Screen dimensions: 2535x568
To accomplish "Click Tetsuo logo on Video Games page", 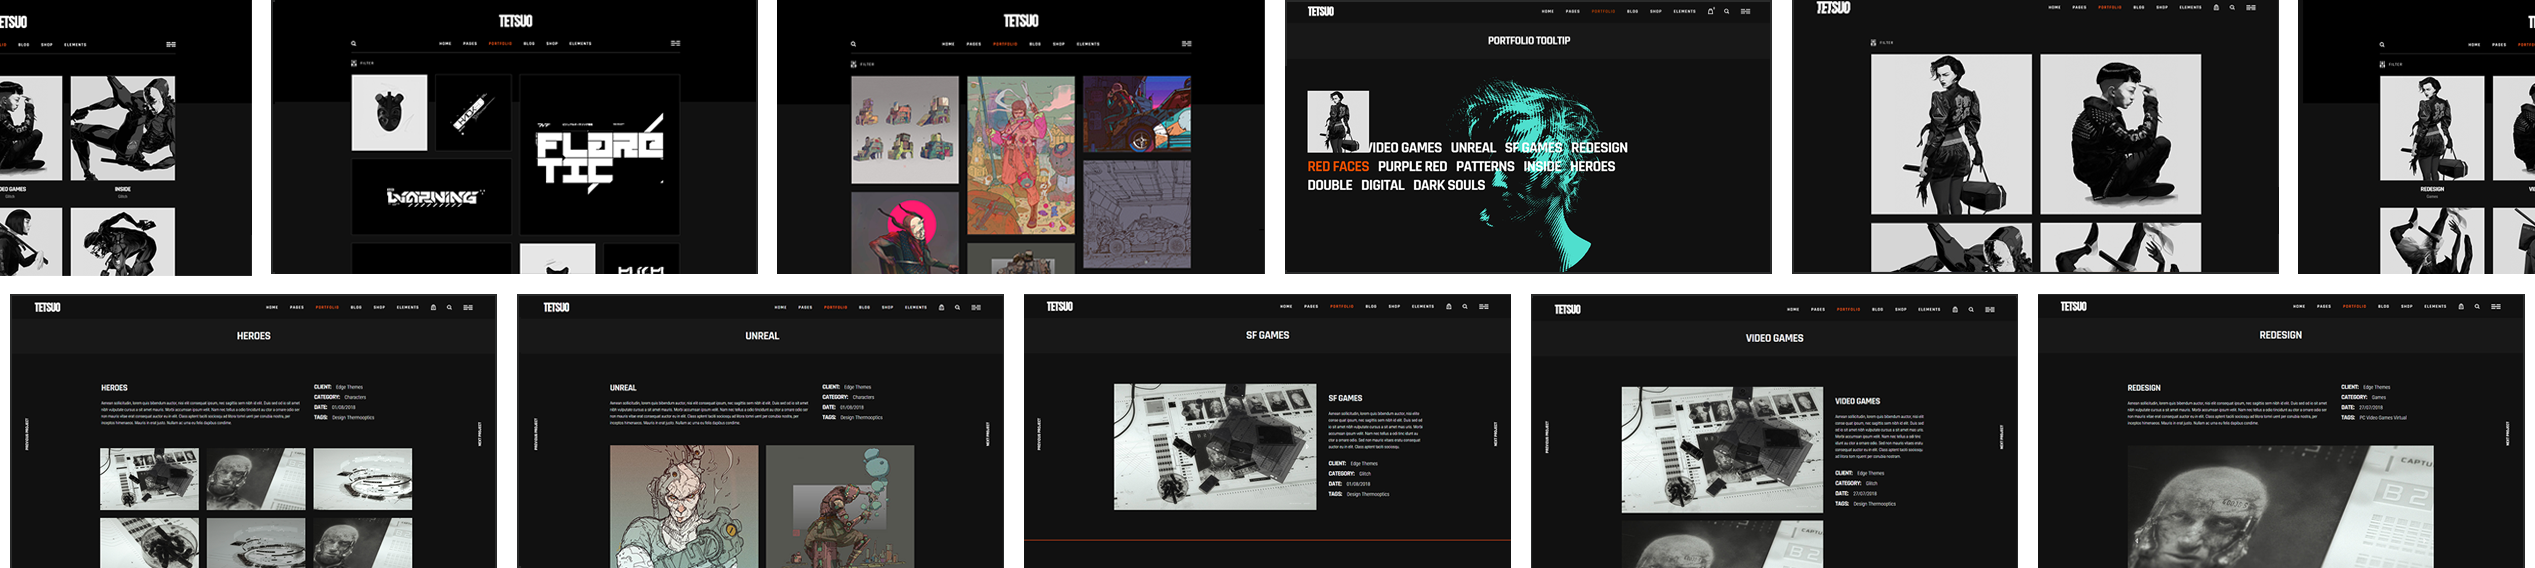I will point(1567,310).
